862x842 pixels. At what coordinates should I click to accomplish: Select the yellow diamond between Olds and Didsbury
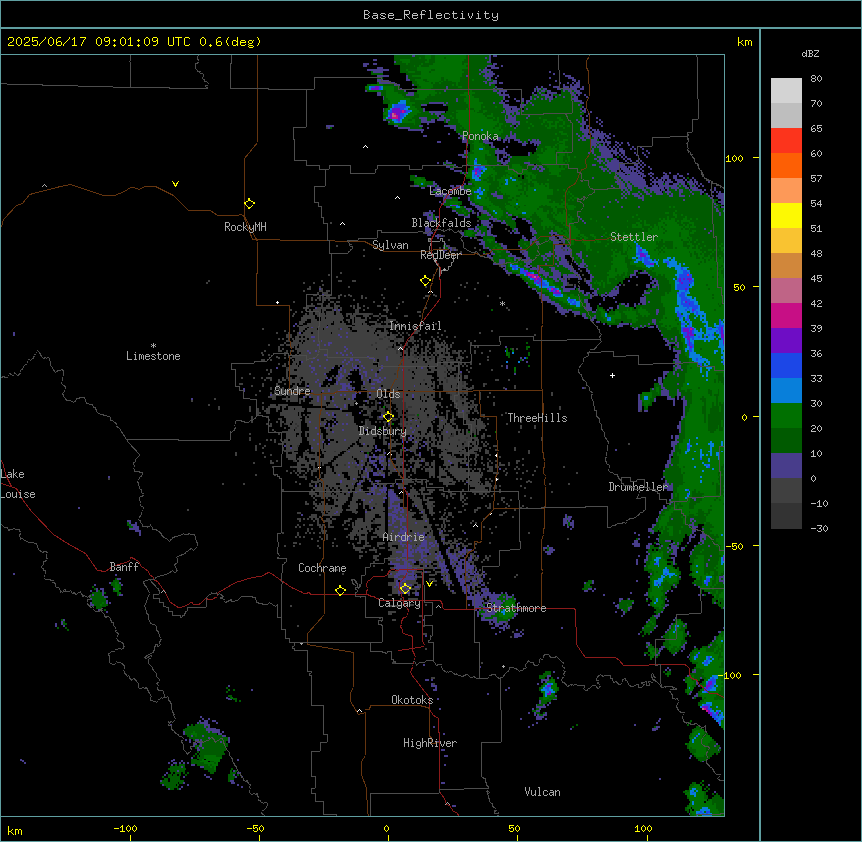388,417
